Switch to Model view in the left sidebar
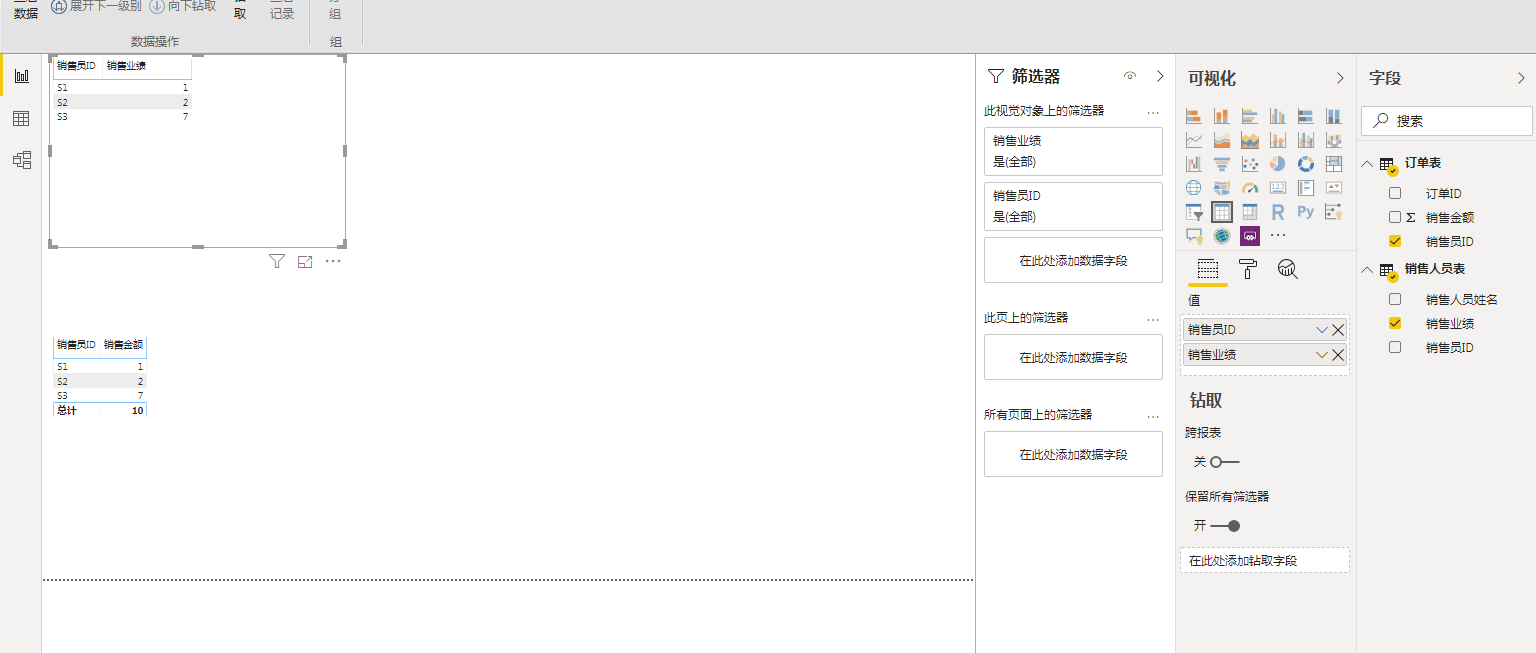The width and height of the screenshot is (1536, 653). (21, 160)
